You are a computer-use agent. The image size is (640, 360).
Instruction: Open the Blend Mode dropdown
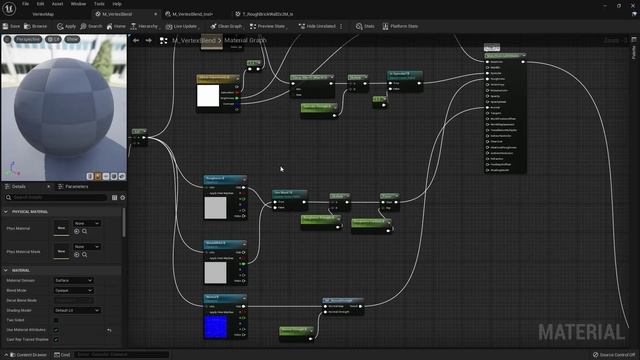pyautogui.click(x=73, y=291)
